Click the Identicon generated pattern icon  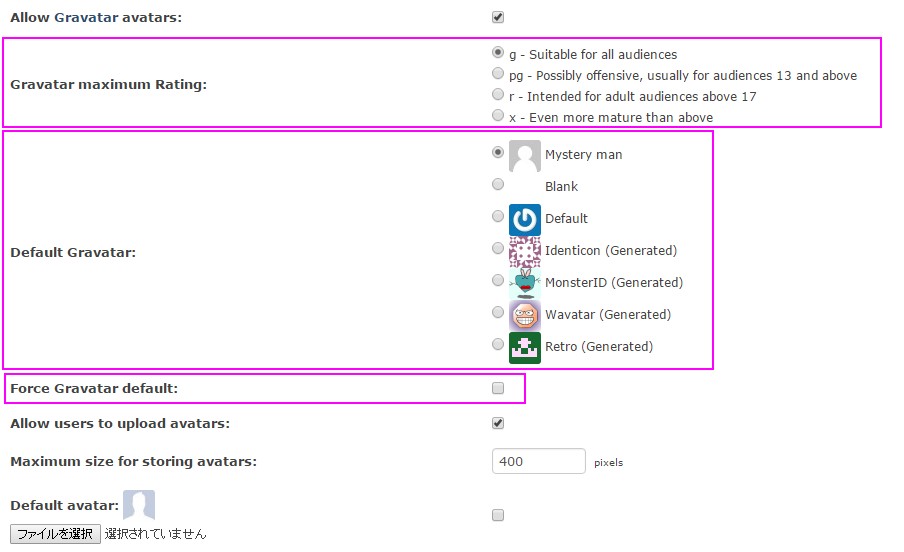pyautogui.click(x=525, y=251)
